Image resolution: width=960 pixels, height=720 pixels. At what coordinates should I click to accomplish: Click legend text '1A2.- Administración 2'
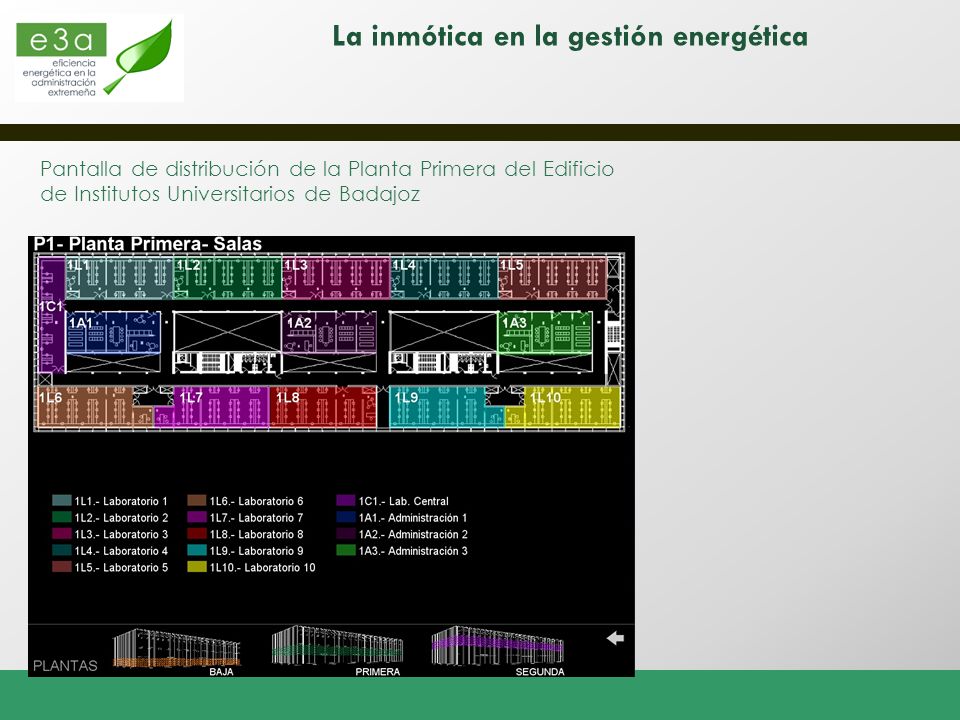(x=413, y=534)
